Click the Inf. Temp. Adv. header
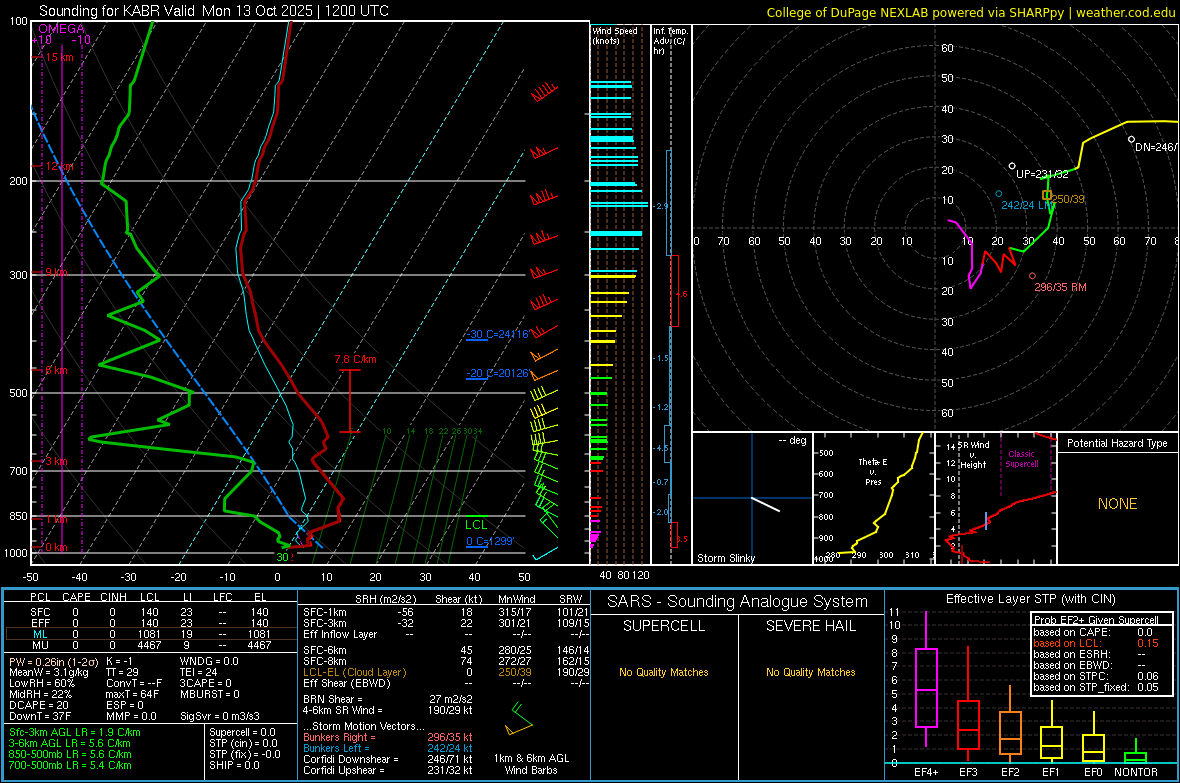1180x783 pixels. [x=671, y=41]
